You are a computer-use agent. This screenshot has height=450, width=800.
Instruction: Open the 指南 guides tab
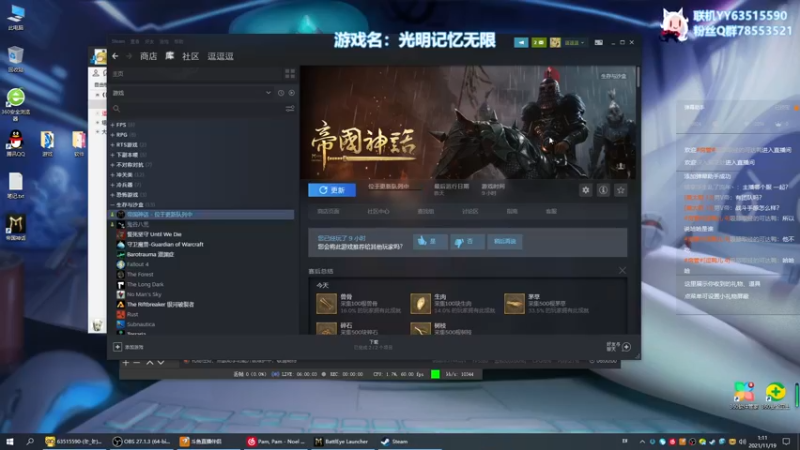tap(512, 211)
